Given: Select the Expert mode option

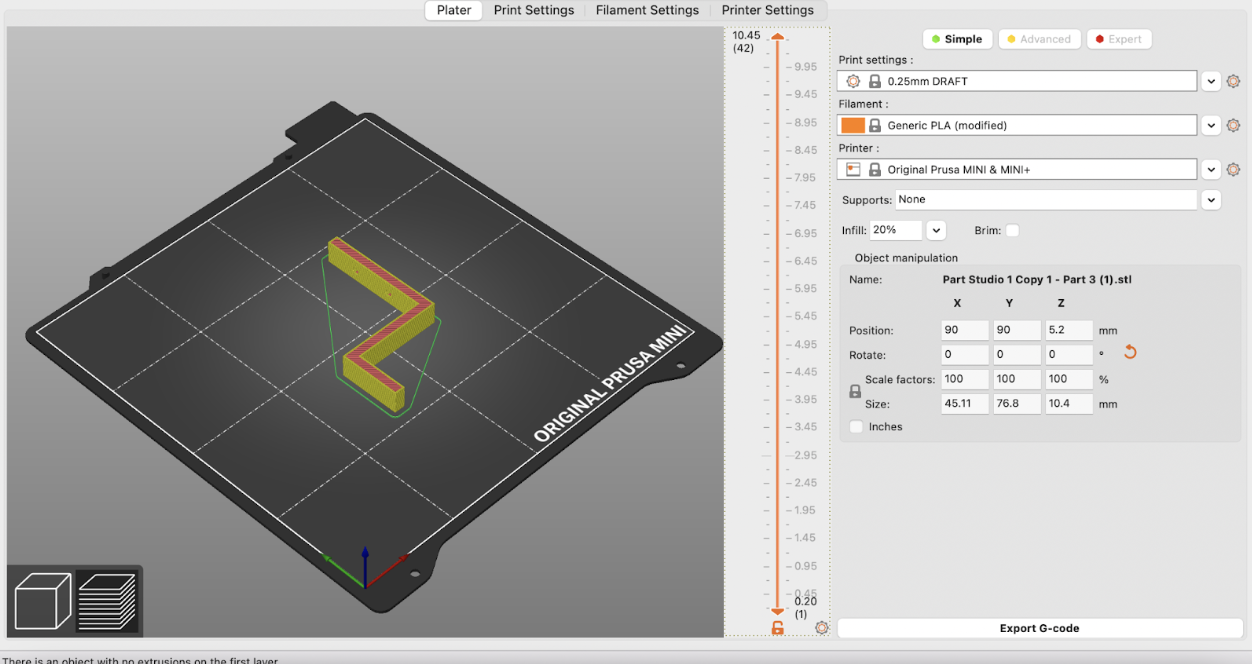Looking at the screenshot, I should pyautogui.click(x=1117, y=39).
